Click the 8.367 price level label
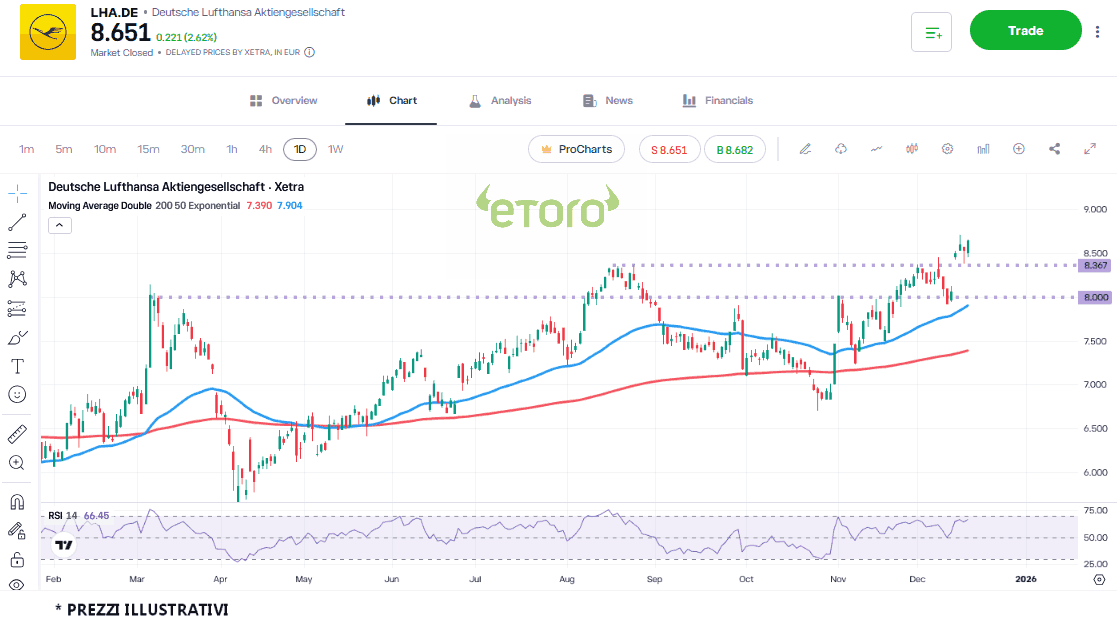 1095,265
